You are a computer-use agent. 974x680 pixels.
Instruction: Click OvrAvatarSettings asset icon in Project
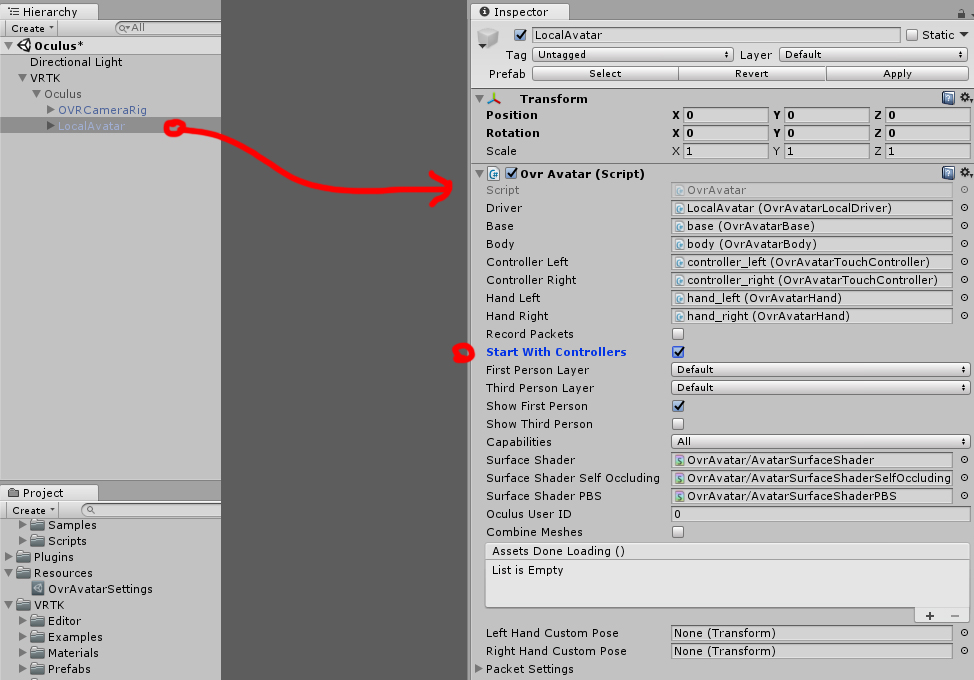point(39,589)
